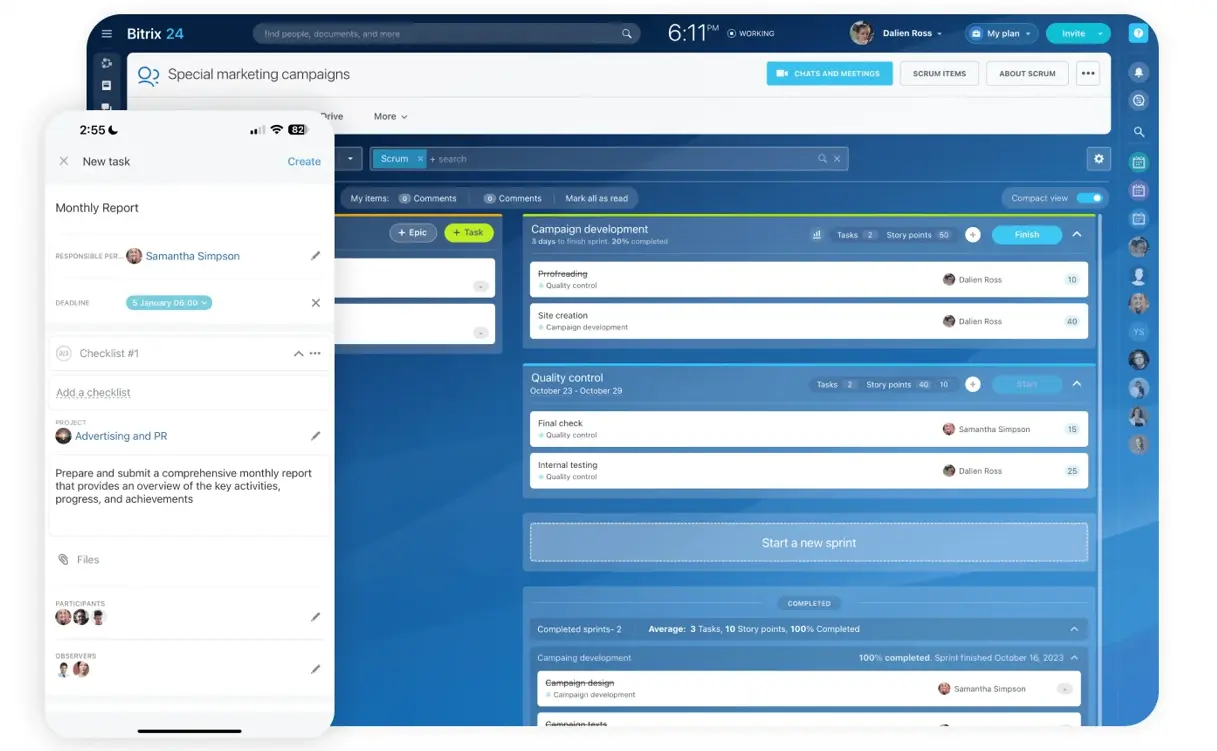The height and width of the screenshot is (751, 1217).
Task: Collapse Checklist #1 section
Action: [x=298, y=354]
